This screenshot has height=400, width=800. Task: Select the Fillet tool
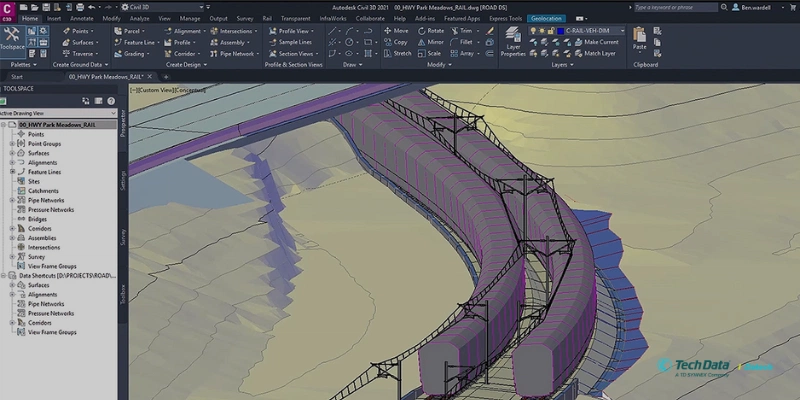click(462, 42)
